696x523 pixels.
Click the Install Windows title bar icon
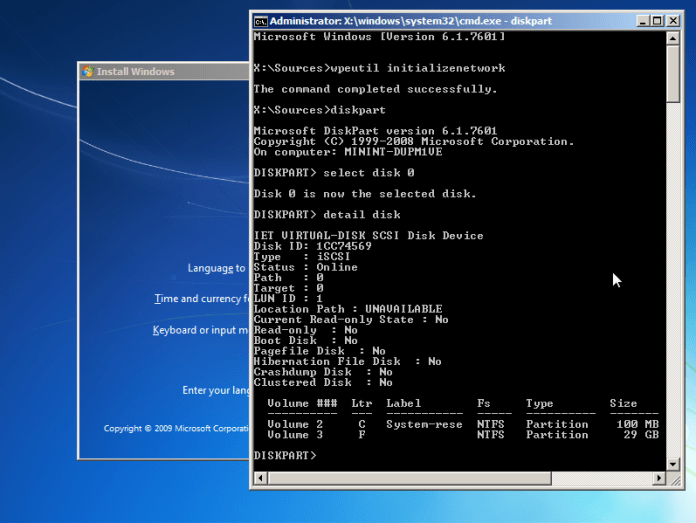[x=88, y=72]
